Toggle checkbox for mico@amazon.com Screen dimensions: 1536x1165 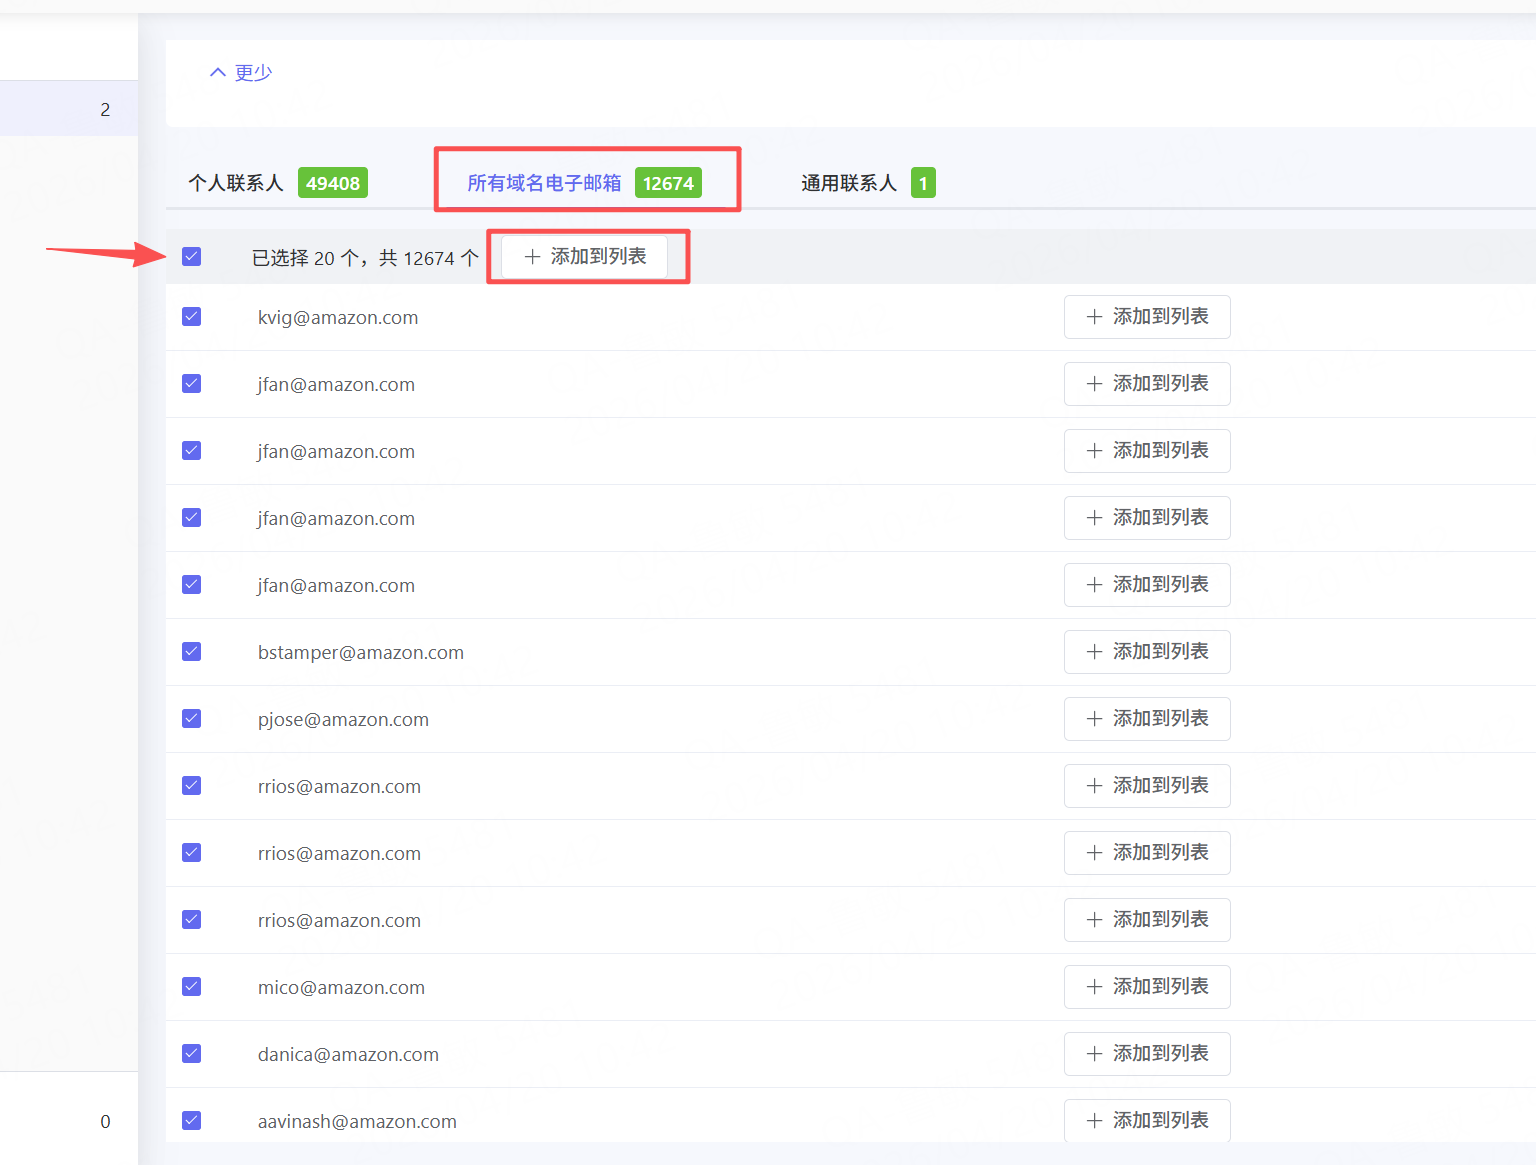[x=192, y=987]
